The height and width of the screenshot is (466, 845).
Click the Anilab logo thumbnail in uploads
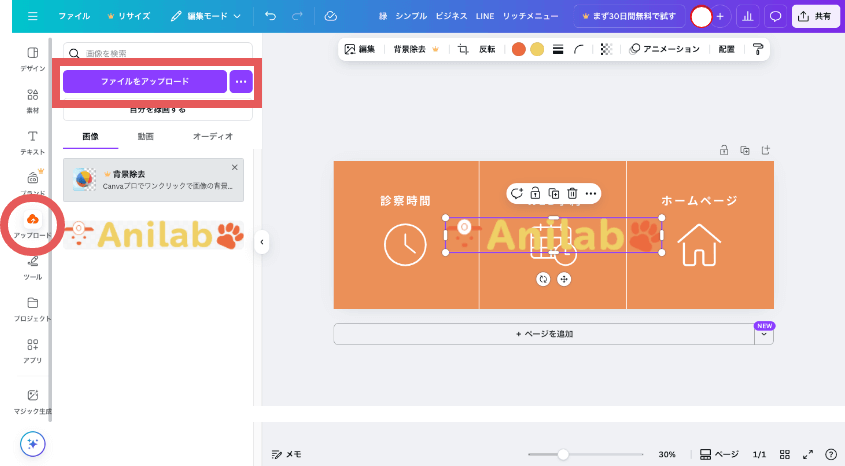coord(158,235)
